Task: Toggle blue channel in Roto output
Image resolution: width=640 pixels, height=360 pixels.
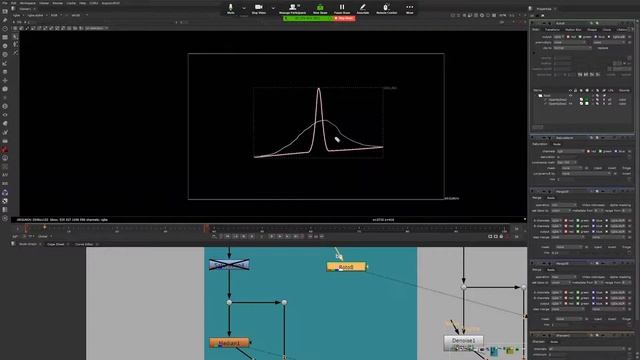Action: pyautogui.click(x=595, y=37)
